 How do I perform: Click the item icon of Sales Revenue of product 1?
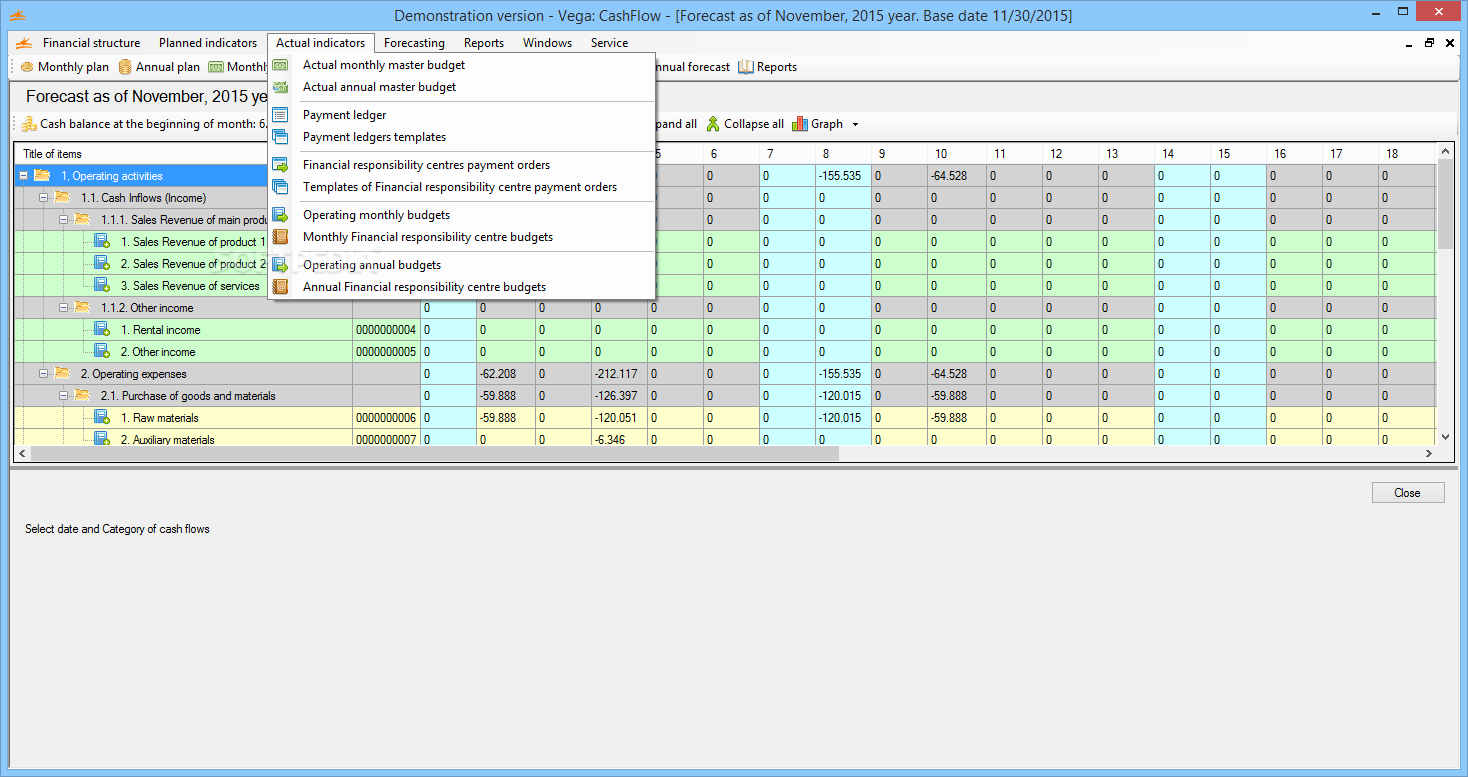coord(102,241)
